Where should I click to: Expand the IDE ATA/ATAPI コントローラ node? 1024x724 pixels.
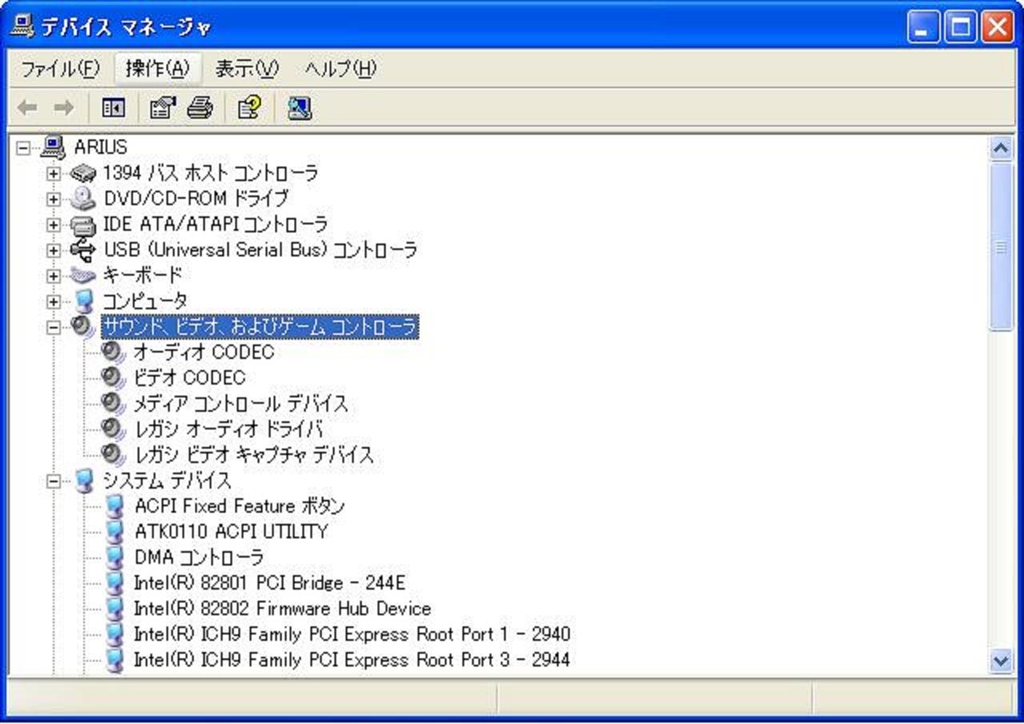(54, 225)
